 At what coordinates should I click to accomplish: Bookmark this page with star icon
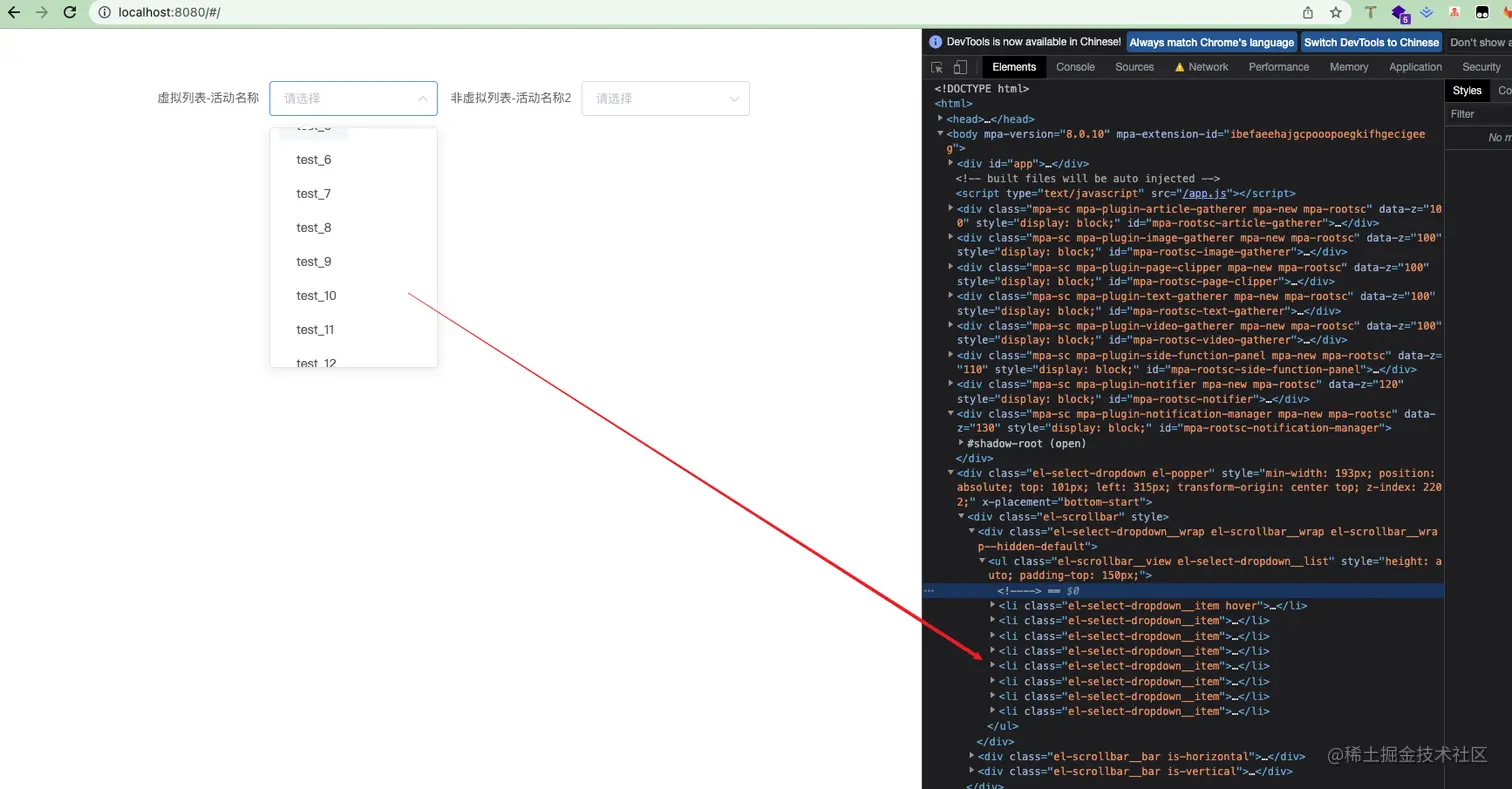pyautogui.click(x=1336, y=12)
